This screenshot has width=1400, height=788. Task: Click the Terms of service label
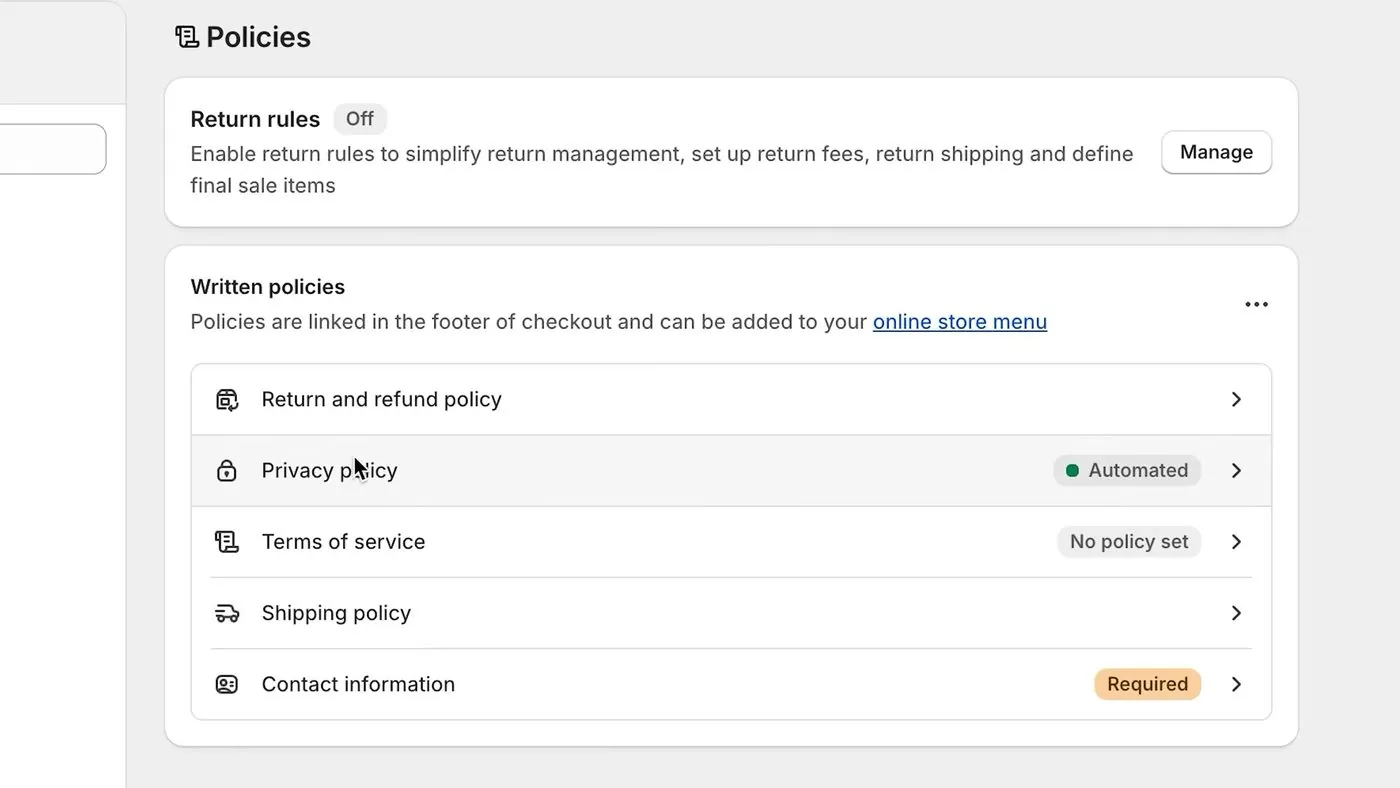pos(344,541)
